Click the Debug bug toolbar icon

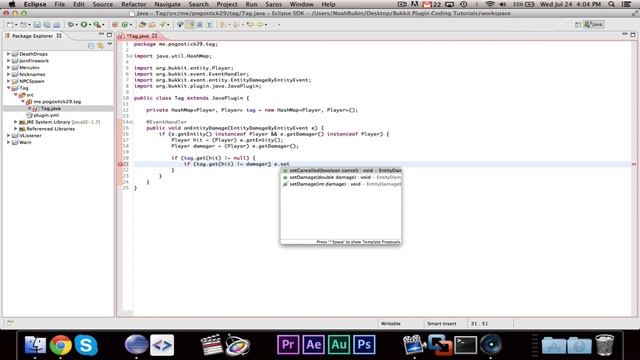71,24
